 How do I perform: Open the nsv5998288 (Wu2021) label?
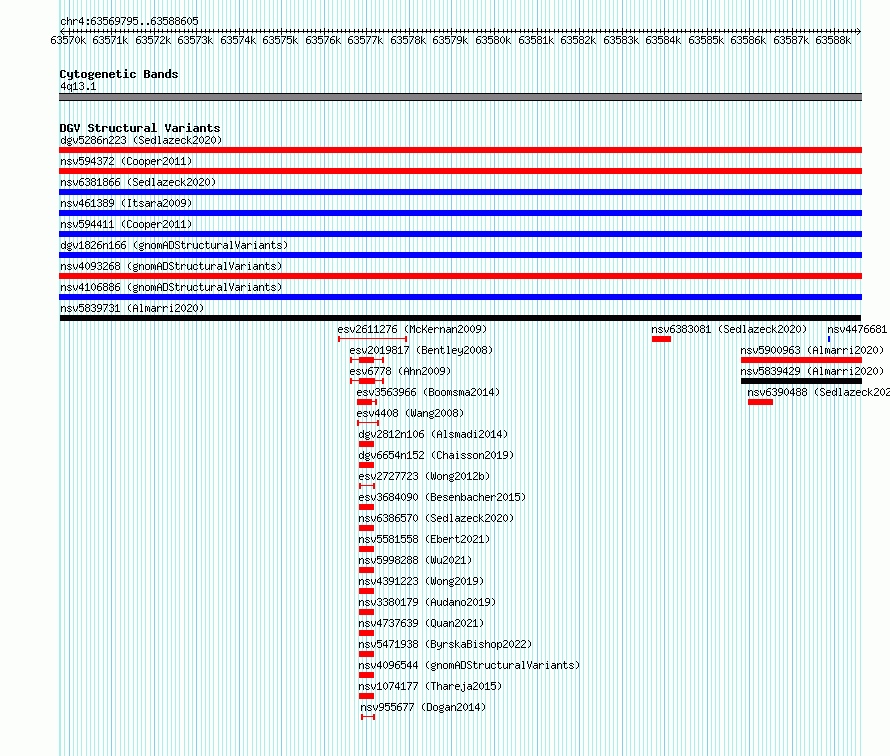(x=415, y=560)
